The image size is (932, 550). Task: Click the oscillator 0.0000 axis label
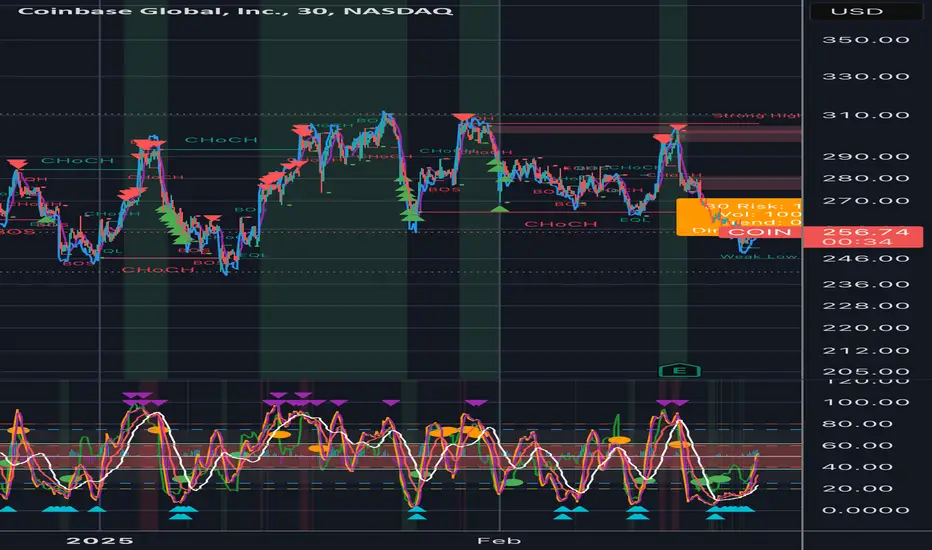pos(865,510)
